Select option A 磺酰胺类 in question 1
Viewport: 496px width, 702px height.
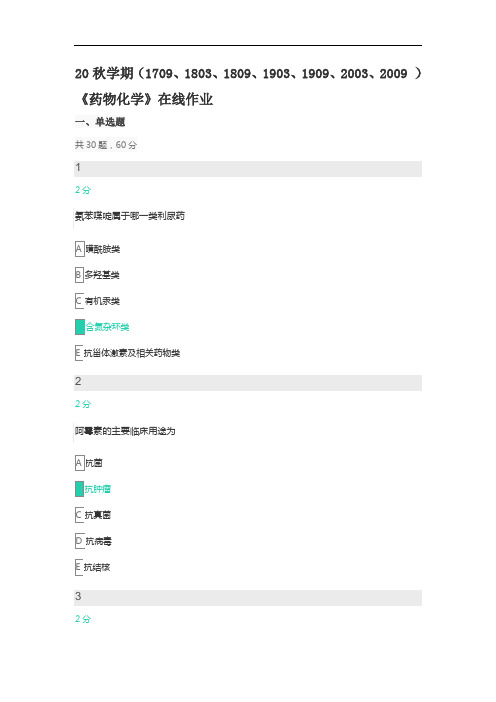(98, 249)
